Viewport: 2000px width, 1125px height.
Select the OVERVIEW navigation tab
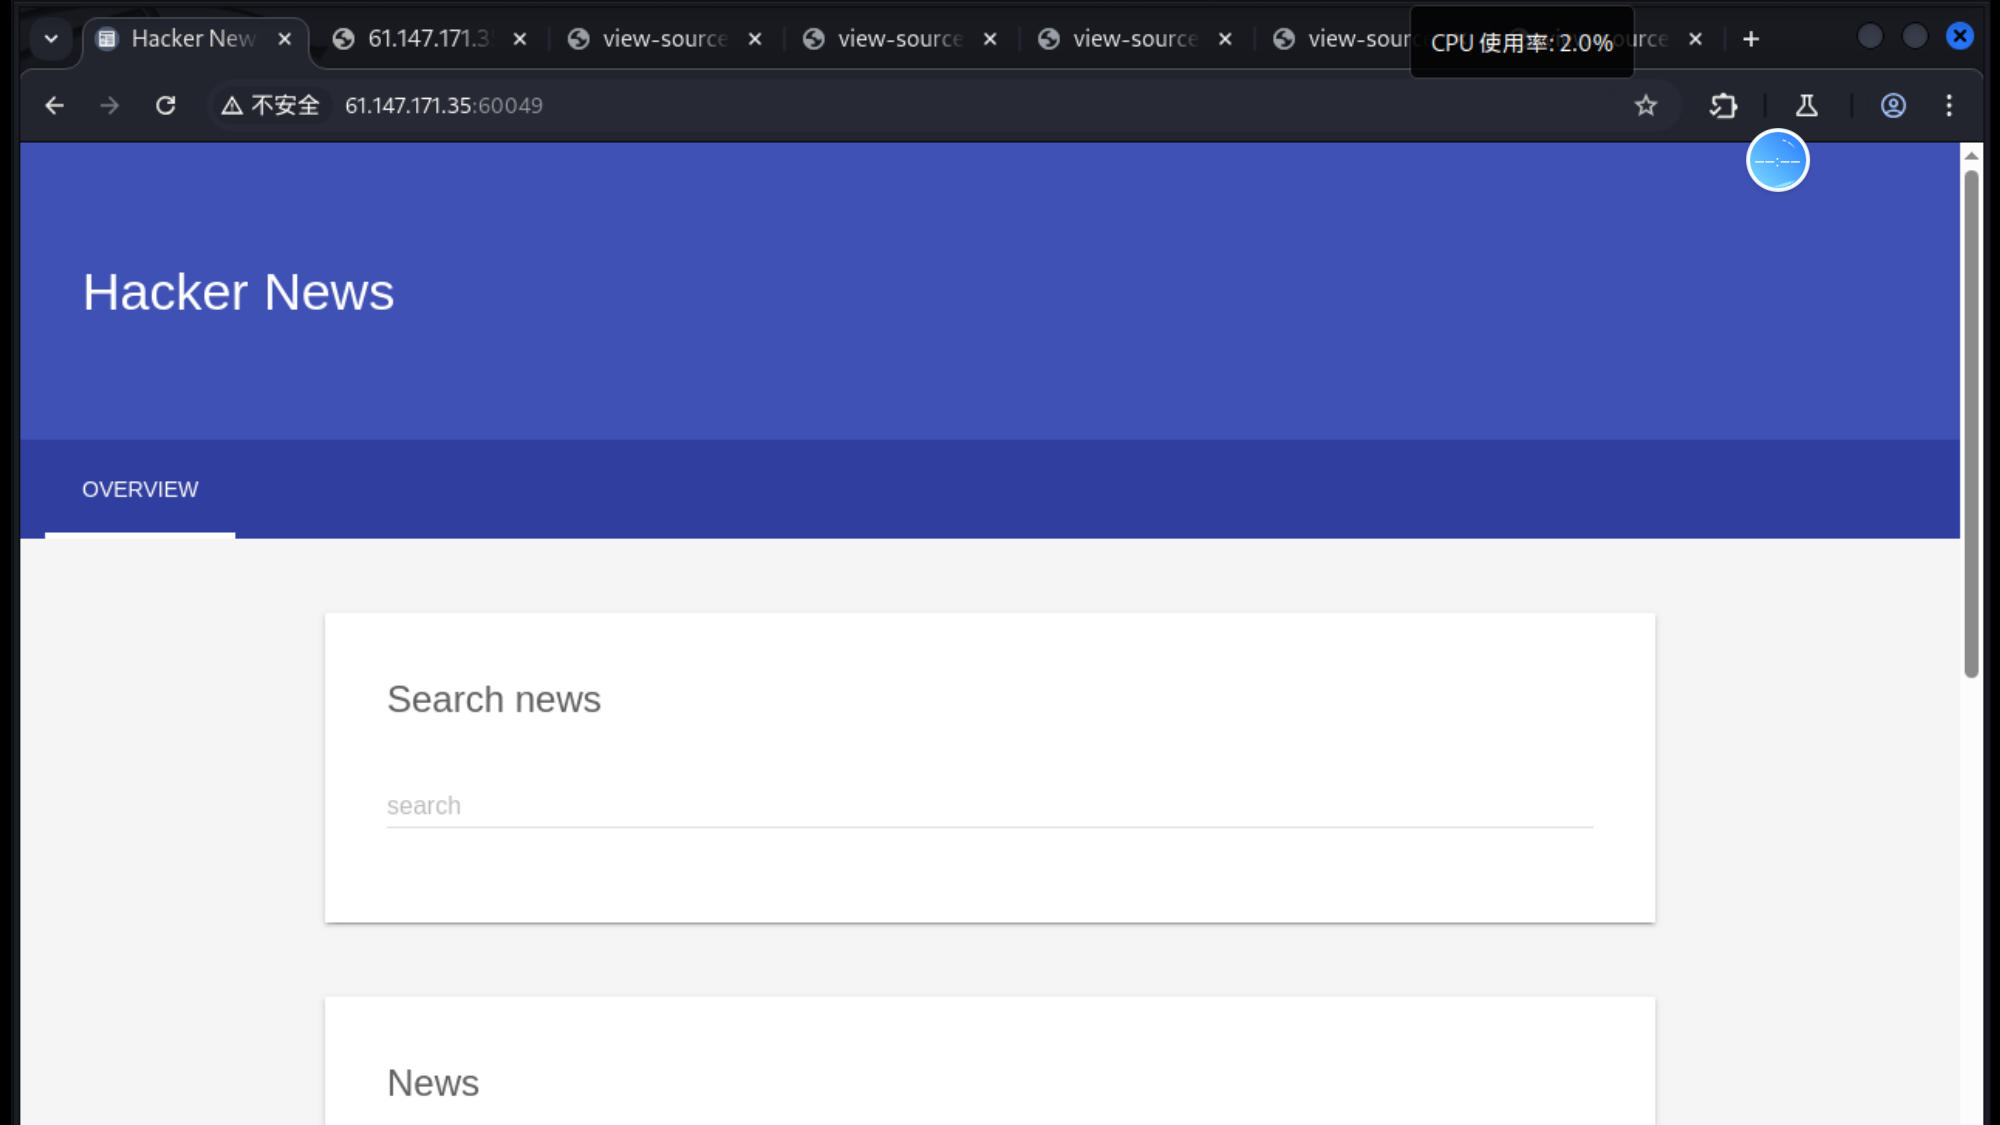tap(140, 489)
